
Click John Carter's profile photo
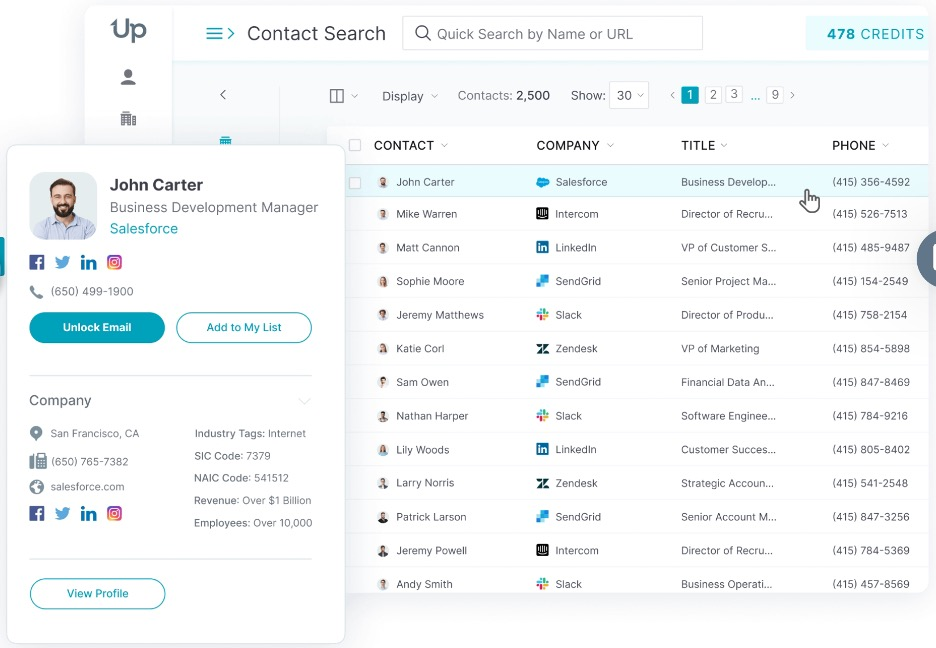pos(63,206)
